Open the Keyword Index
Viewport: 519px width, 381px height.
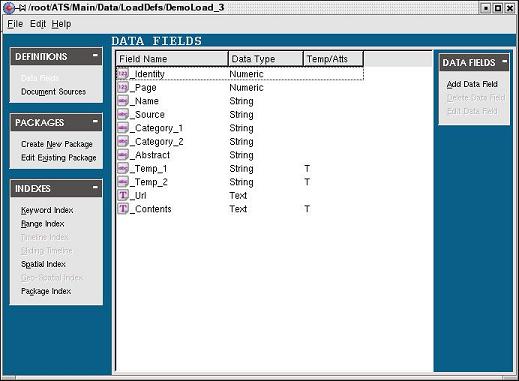[x=47, y=210]
